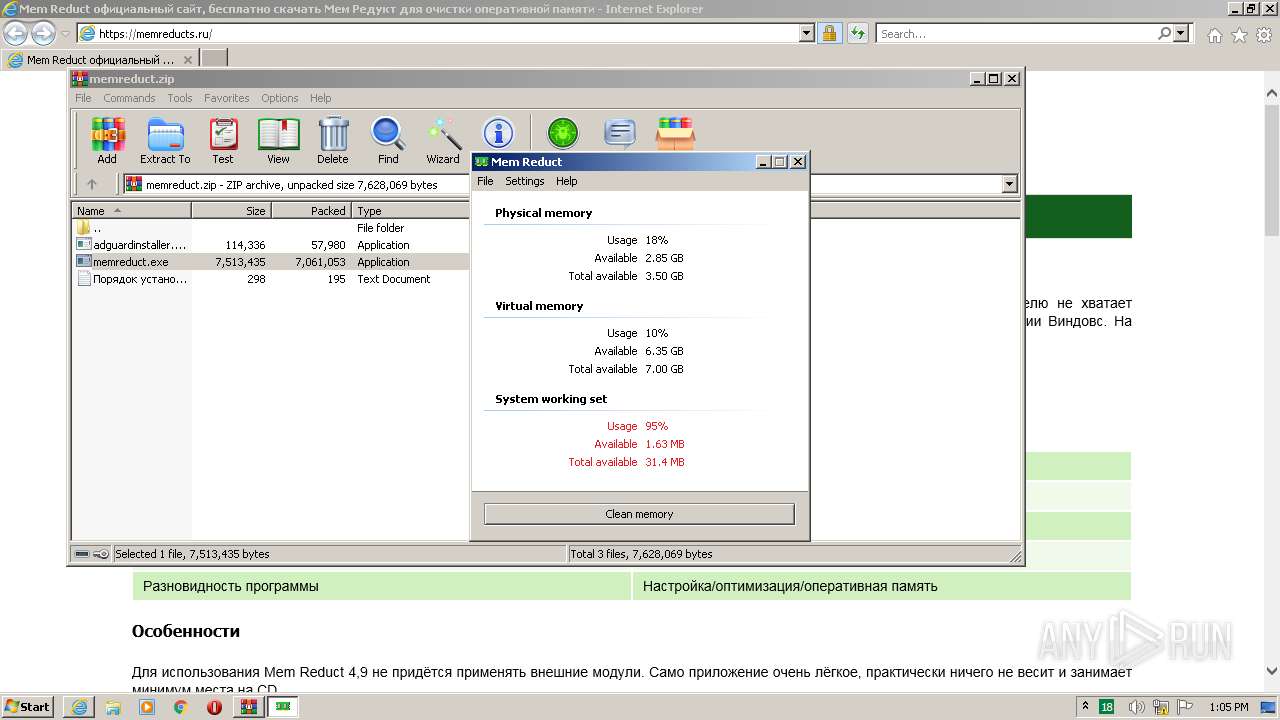Click the Test archive icon
The image size is (1280, 720).
click(x=223, y=140)
